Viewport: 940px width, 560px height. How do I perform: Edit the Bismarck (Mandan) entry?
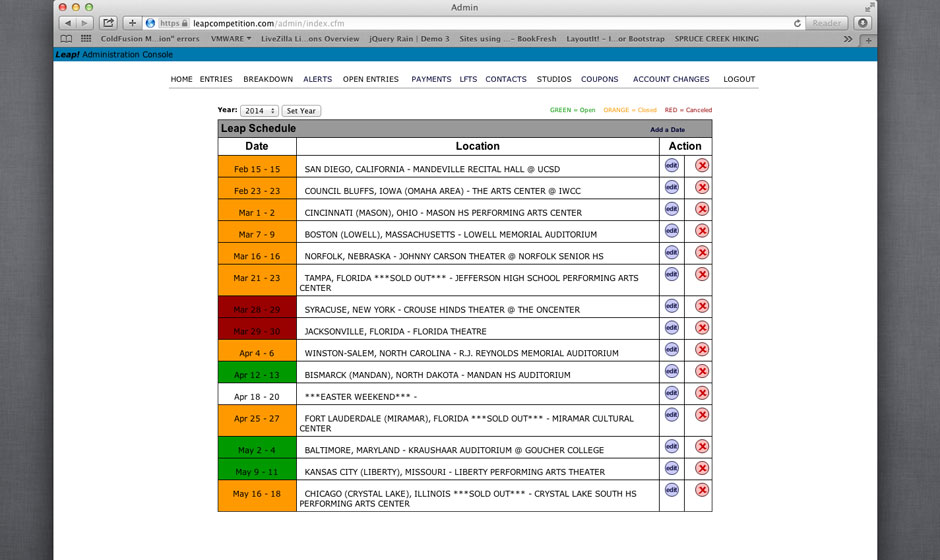671,371
